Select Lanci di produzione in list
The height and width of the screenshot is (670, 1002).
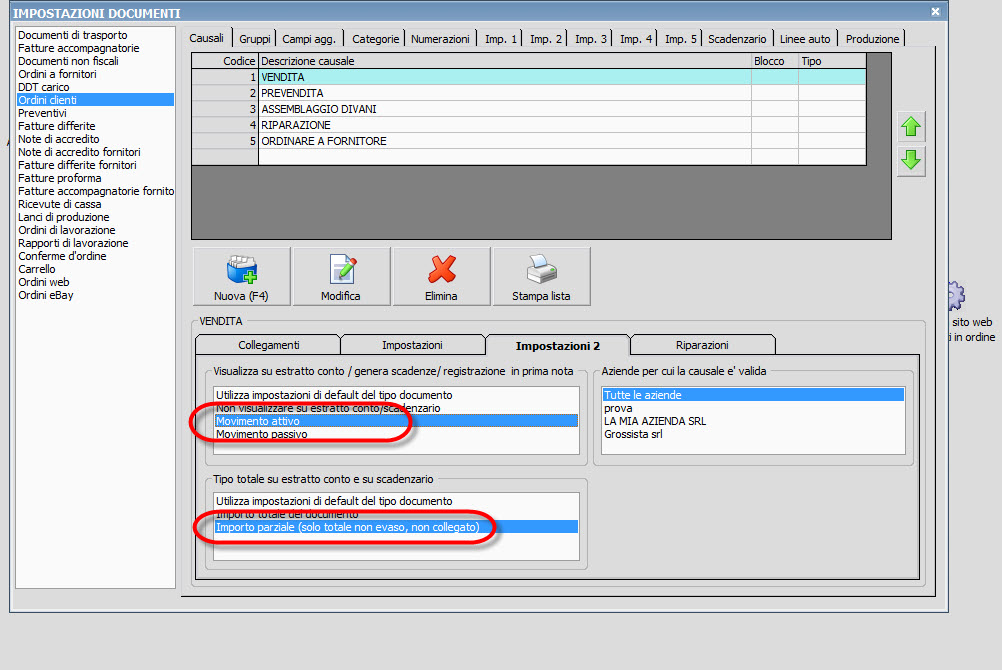point(95,217)
